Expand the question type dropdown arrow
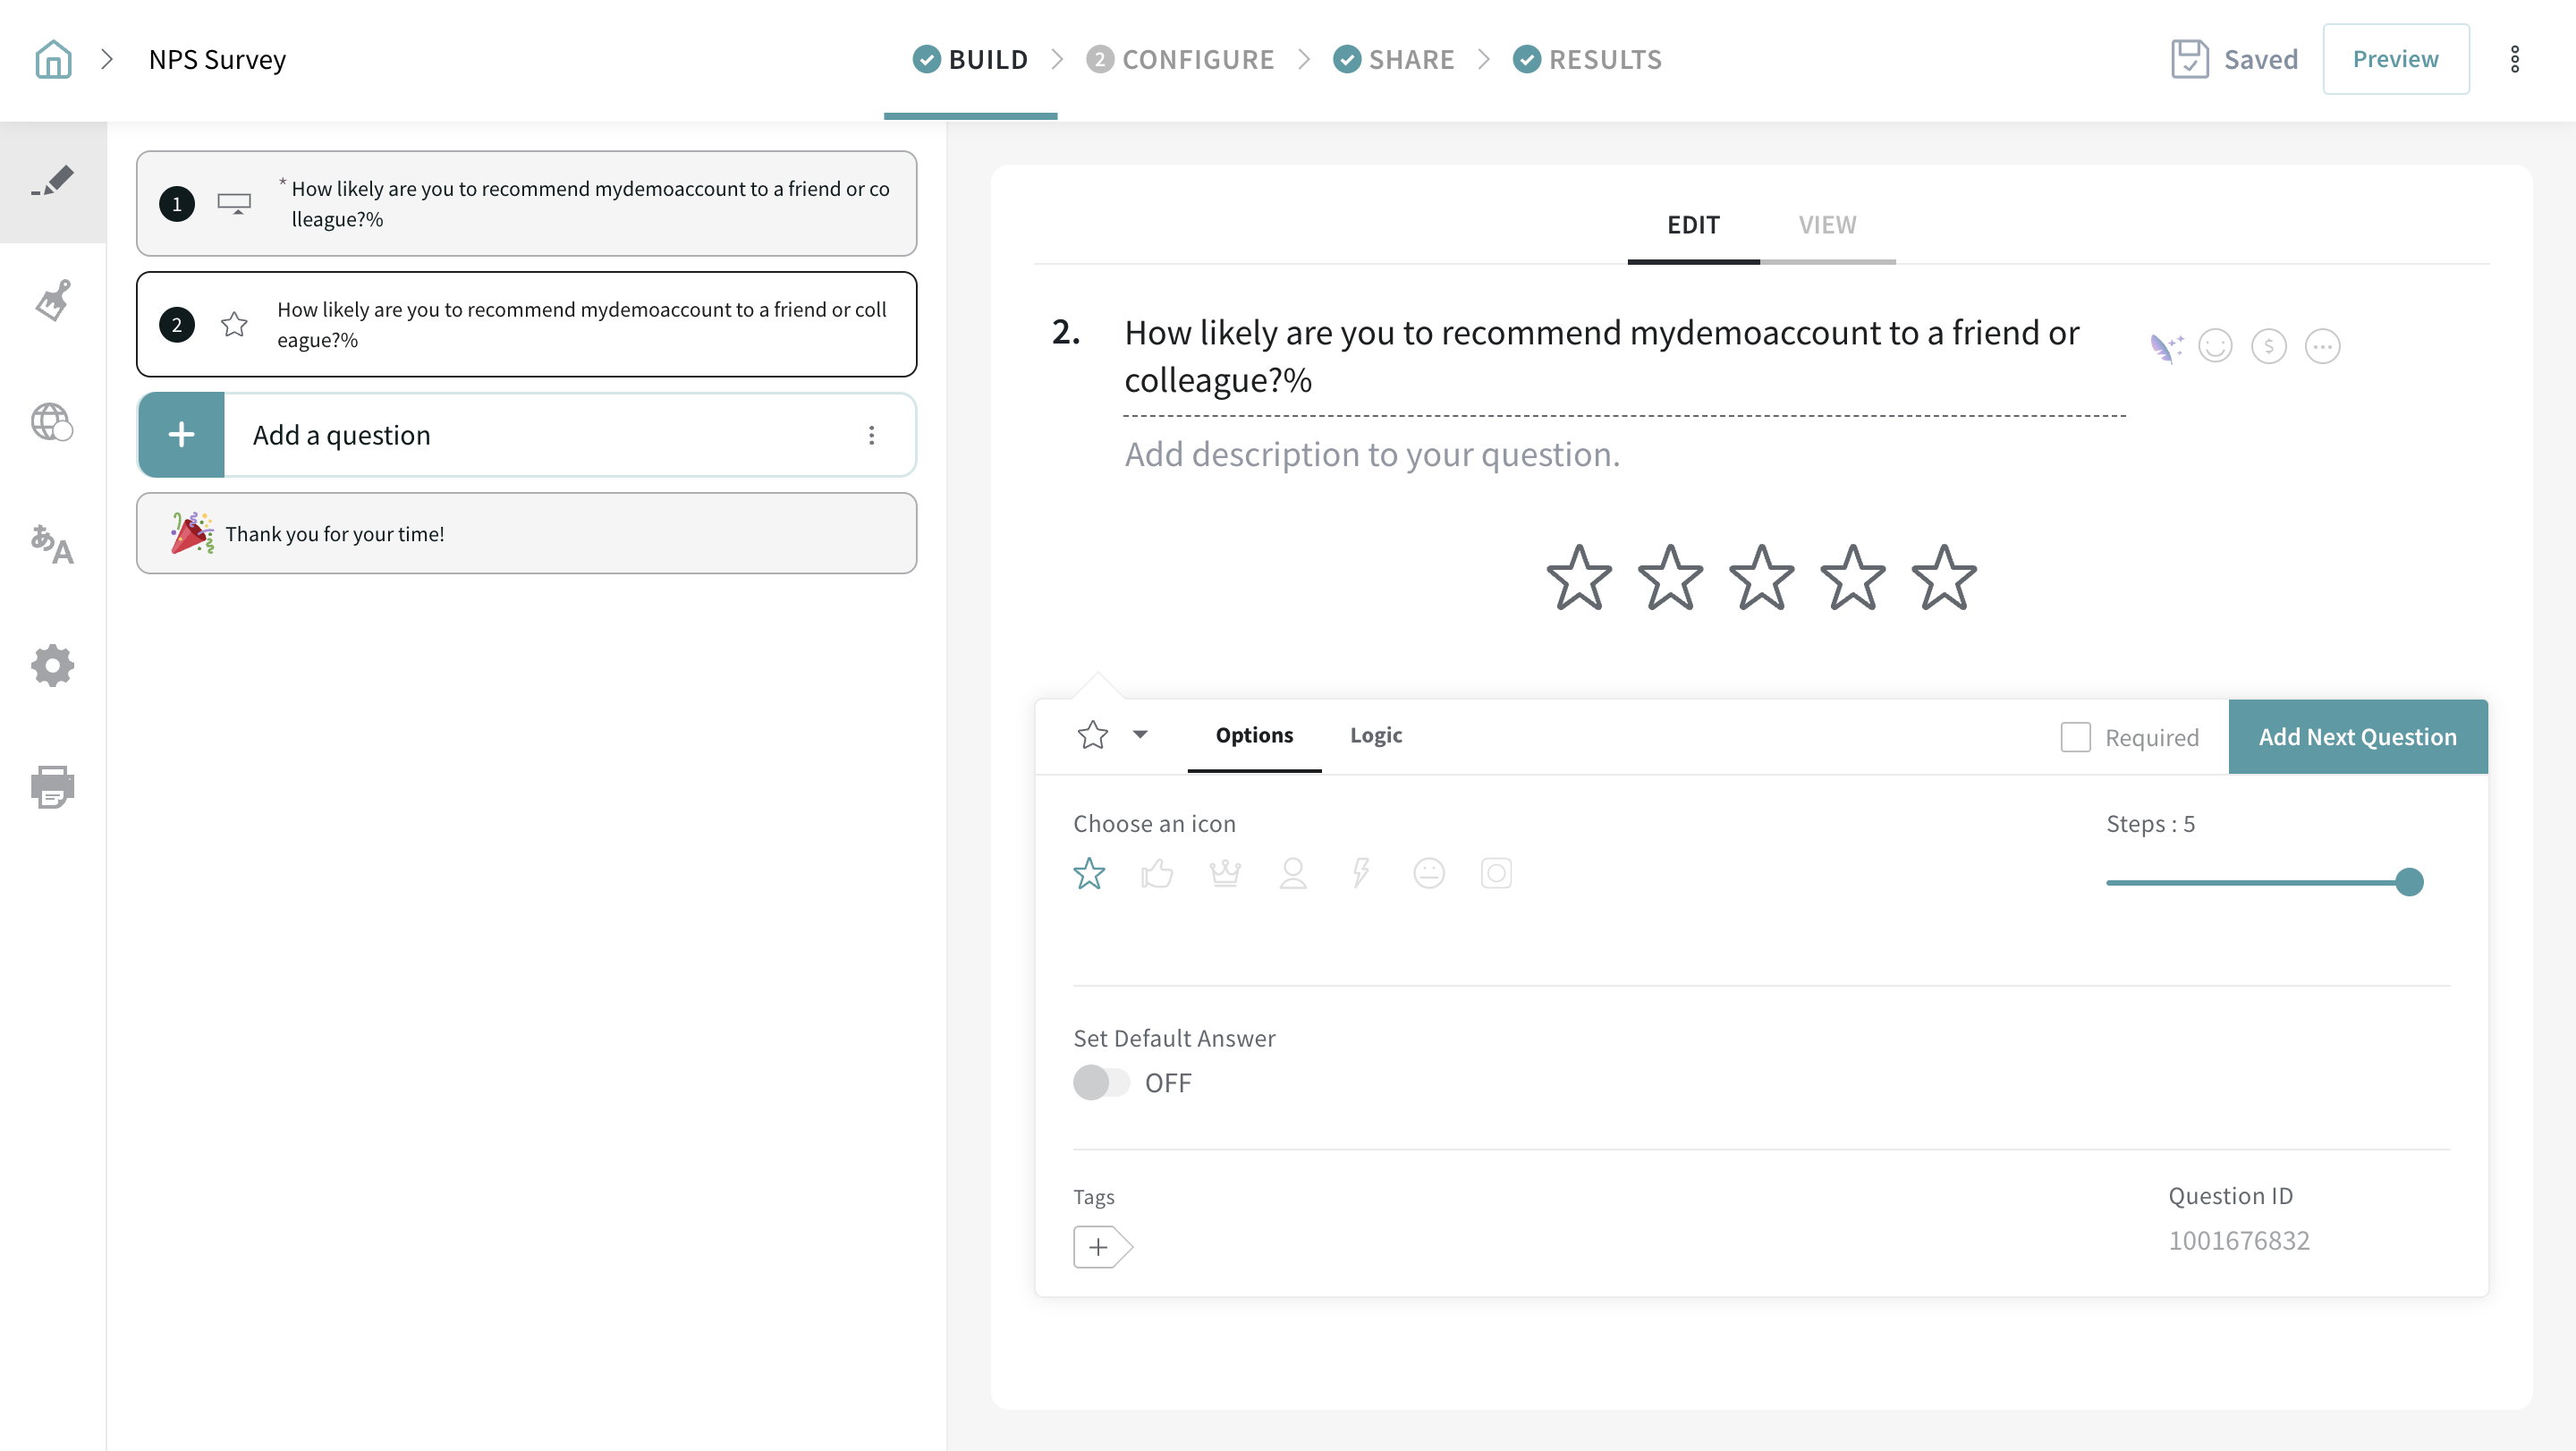Image resolution: width=2576 pixels, height=1451 pixels. 1140,735
